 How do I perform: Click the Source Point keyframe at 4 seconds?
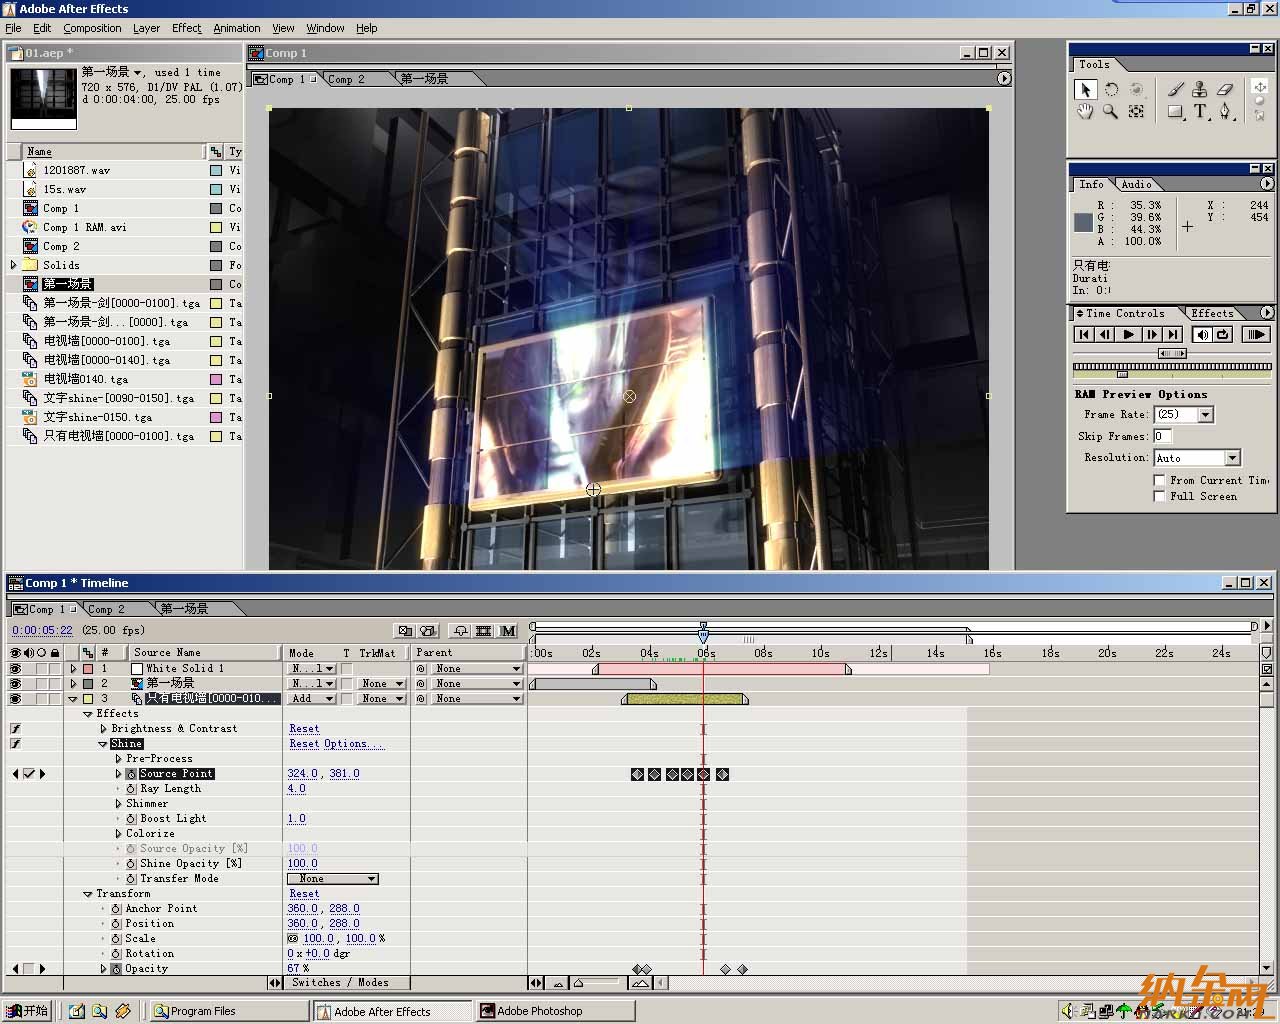[x=654, y=774]
